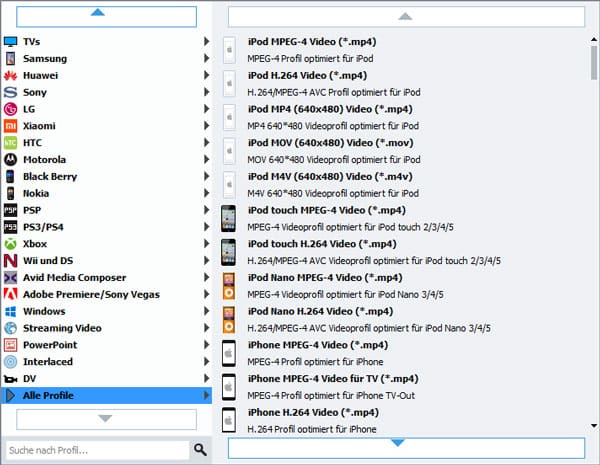The width and height of the screenshot is (600, 465).
Task: Select iPhone MPEG-4 Video für TV profile
Action: (404, 387)
